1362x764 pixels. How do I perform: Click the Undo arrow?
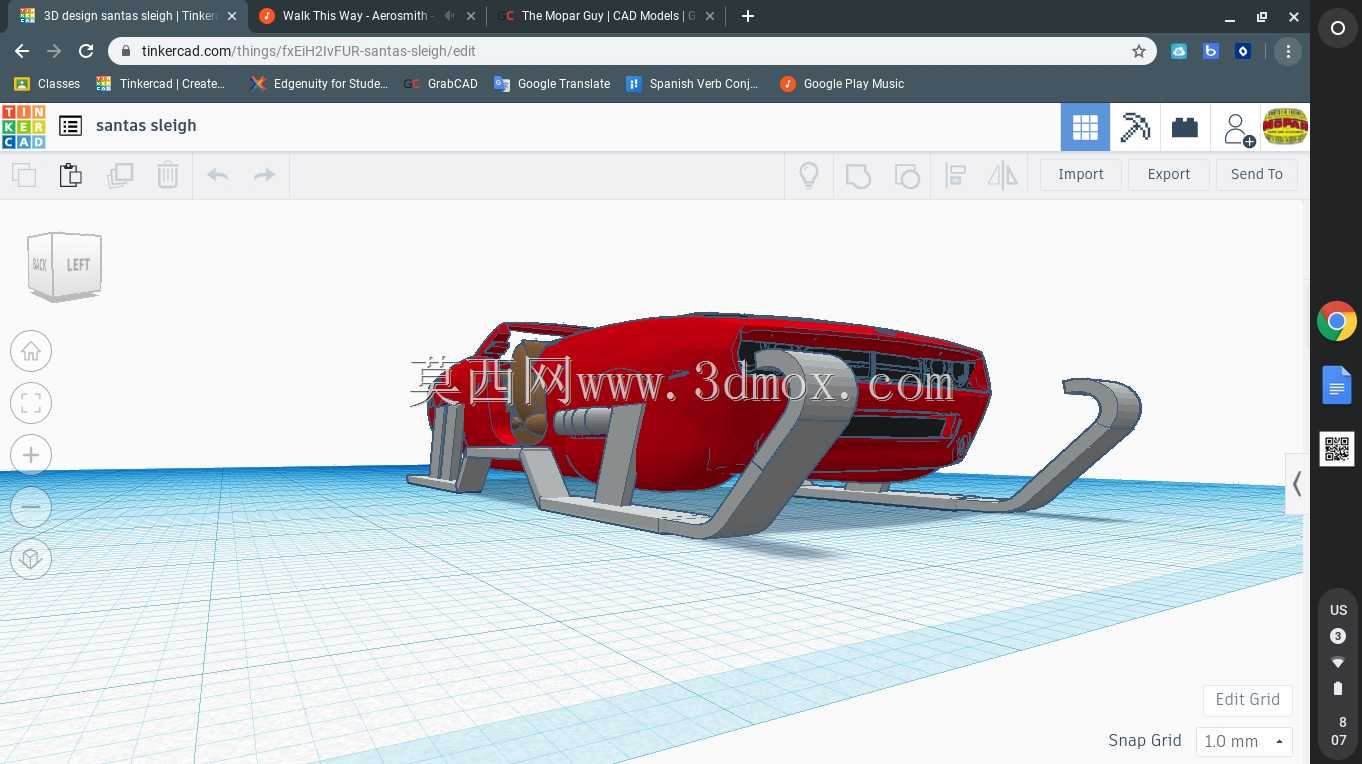217,175
